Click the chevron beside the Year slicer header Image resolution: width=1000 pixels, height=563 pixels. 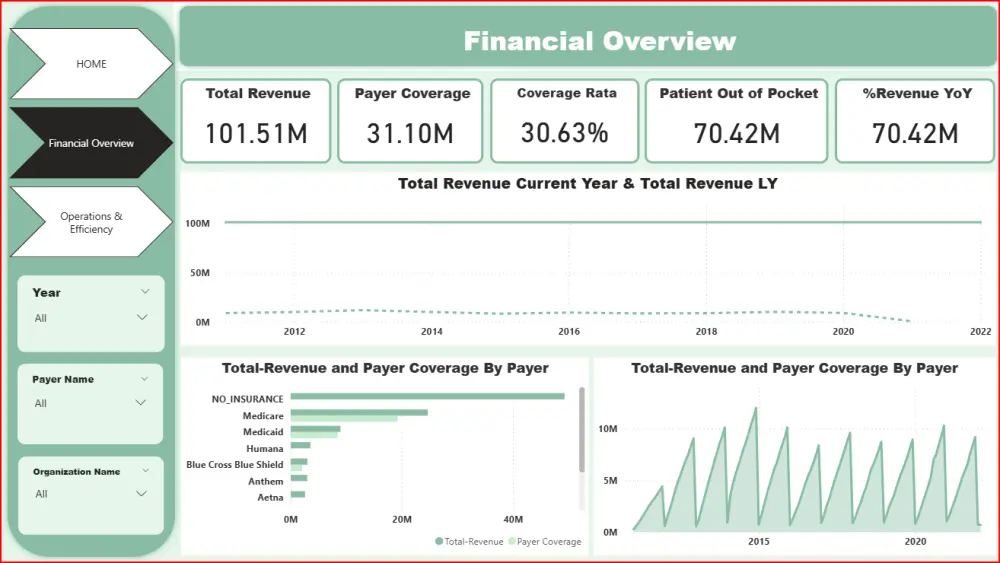145,292
